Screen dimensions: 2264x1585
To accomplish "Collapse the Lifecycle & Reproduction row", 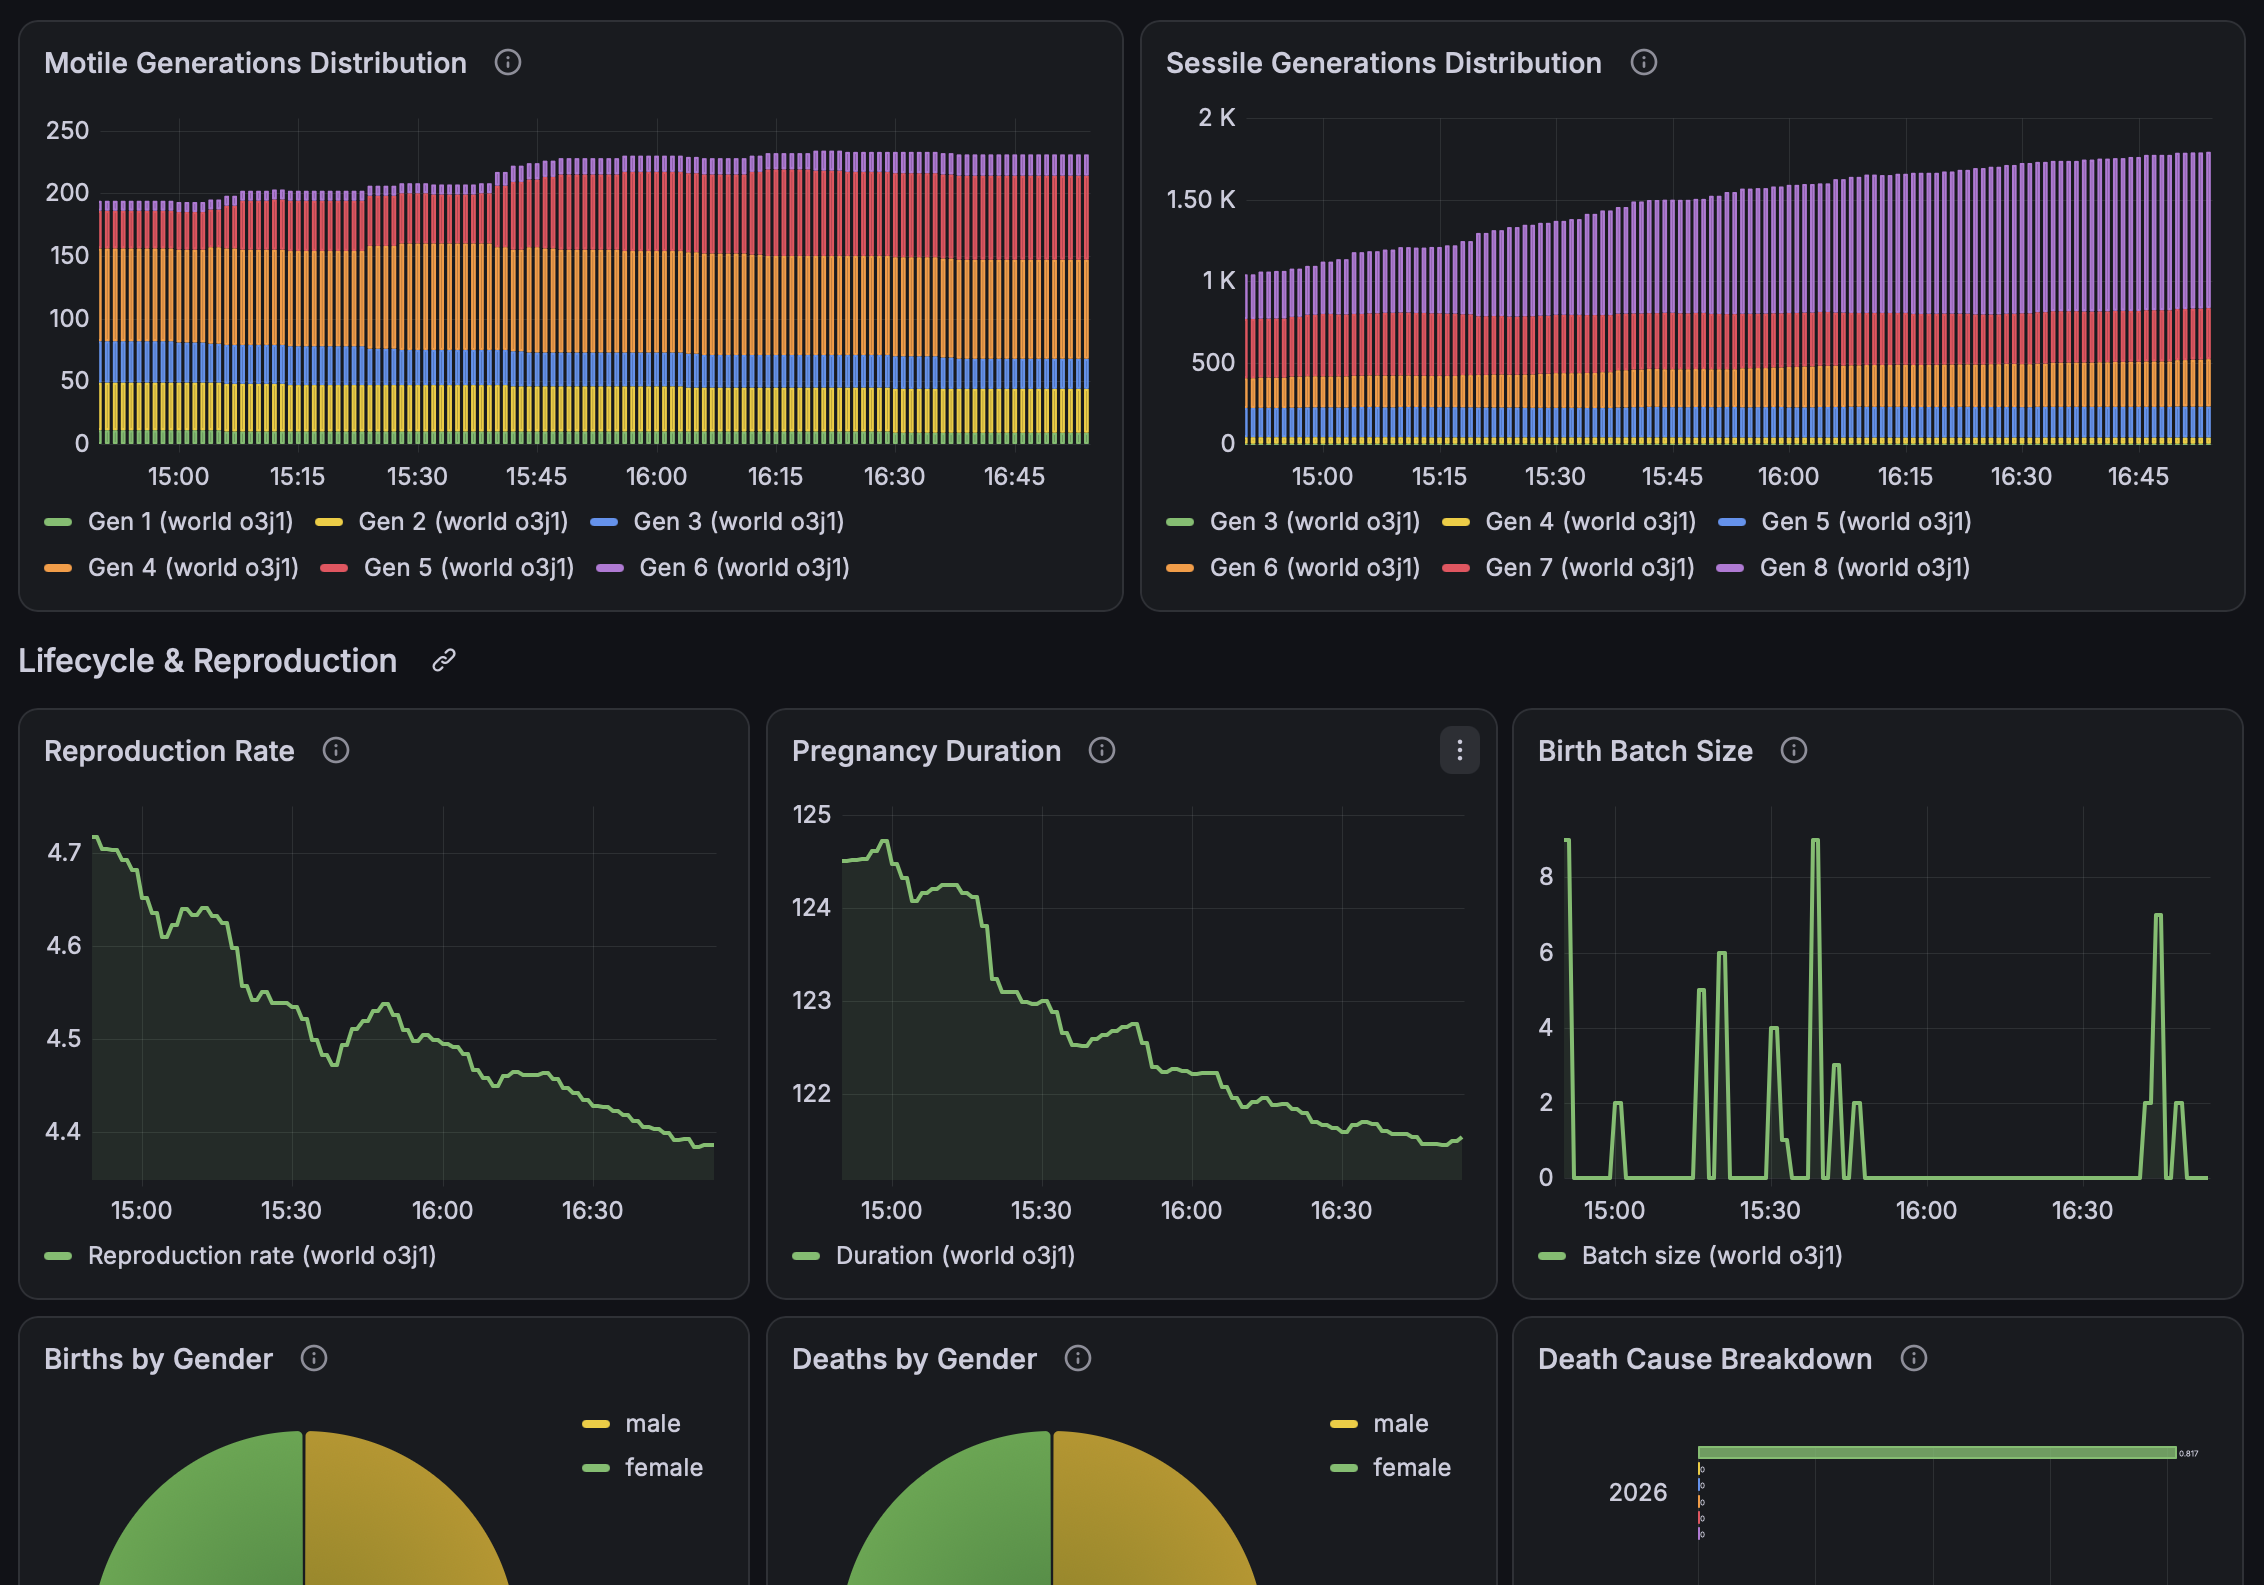I will pyautogui.click(x=208, y=661).
